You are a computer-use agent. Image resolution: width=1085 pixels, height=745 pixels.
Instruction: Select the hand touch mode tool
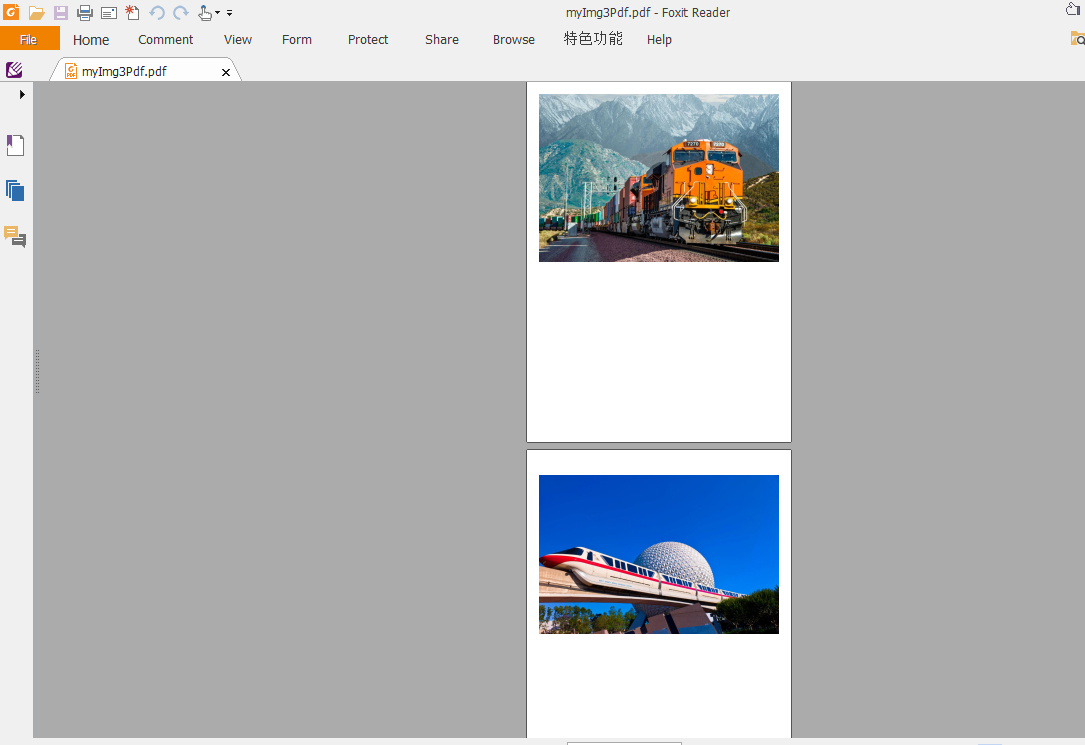coord(205,12)
